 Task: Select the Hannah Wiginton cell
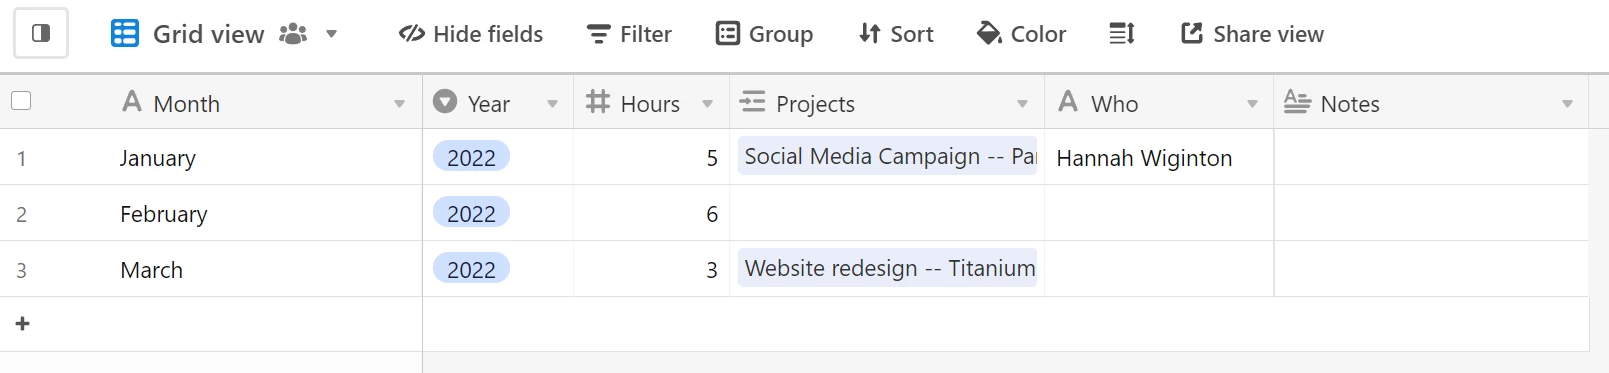click(1159, 157)
